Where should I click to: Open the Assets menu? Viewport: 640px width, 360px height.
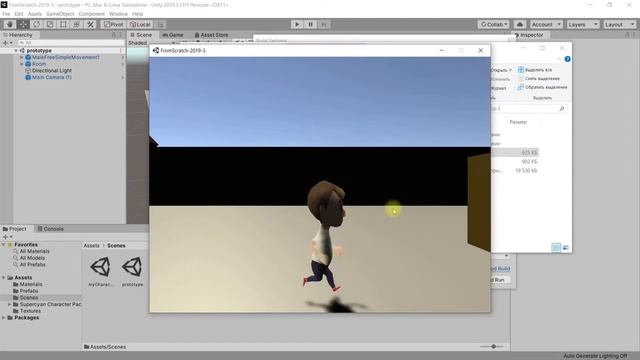coord(35,14)
